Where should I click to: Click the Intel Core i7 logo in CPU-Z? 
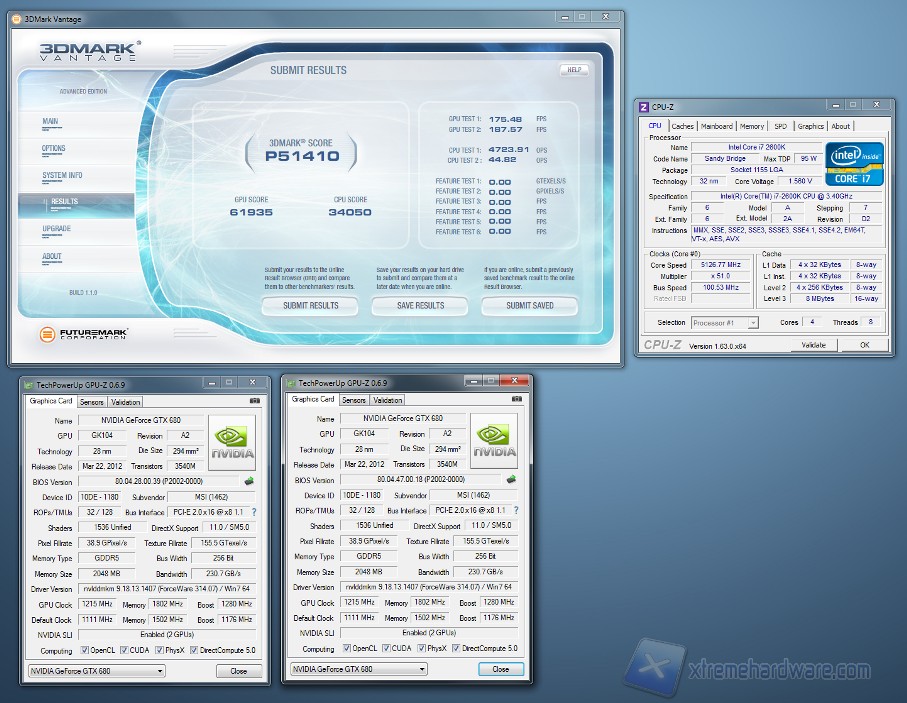tap(853, 163)
